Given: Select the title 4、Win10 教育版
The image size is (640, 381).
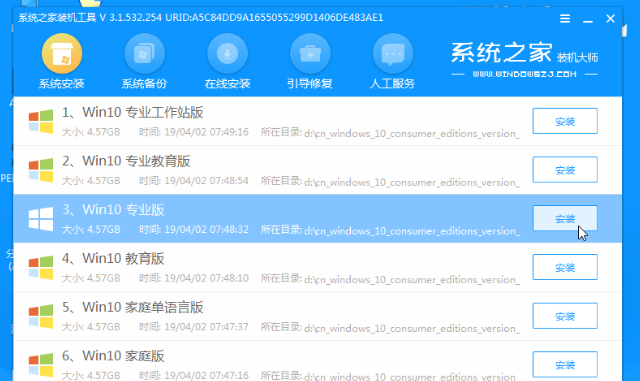Looking at the screenshot, I should click(113, 258).
